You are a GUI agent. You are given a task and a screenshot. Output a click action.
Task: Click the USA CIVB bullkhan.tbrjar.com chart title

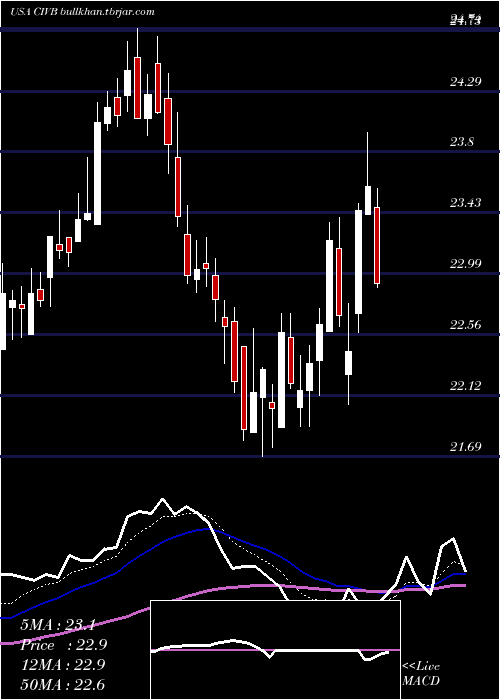point(82,12)
